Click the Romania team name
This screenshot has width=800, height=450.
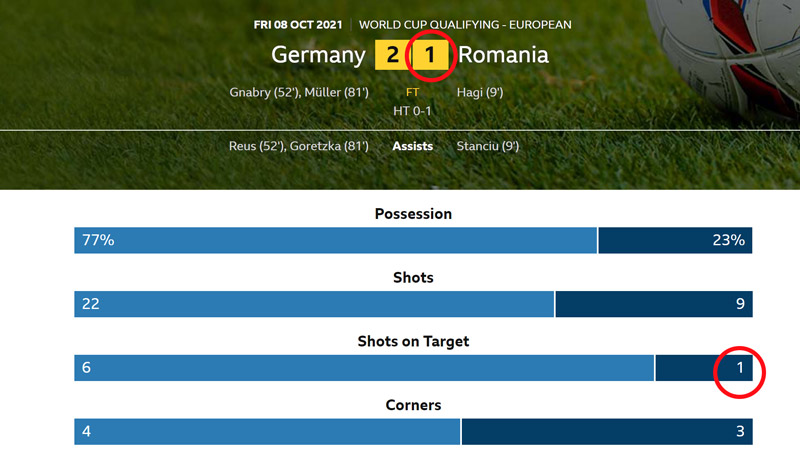(503, 55)
